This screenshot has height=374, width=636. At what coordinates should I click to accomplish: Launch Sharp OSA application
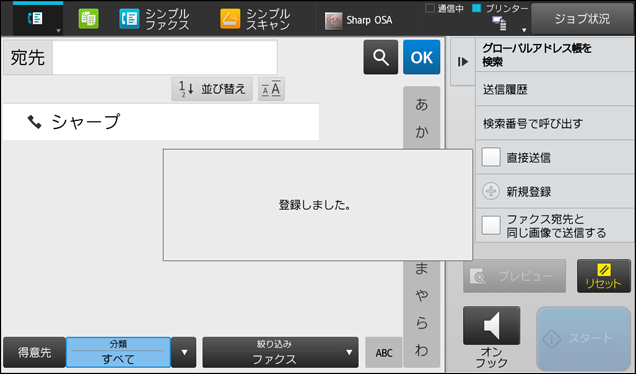[x=359, y=20]
